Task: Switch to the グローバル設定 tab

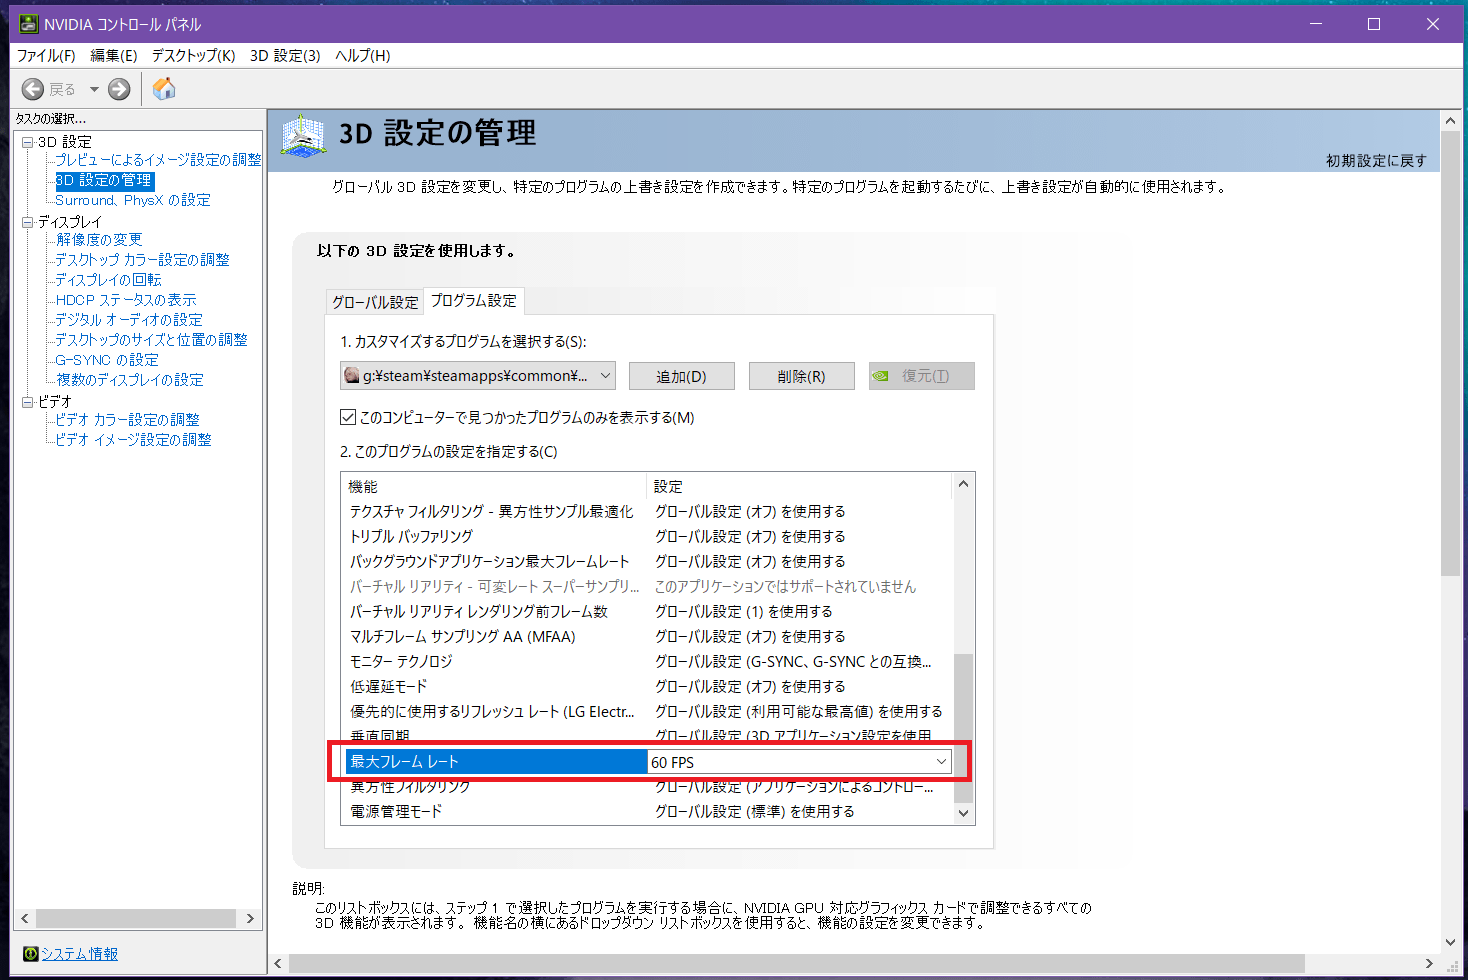Action: coord(375,302)
